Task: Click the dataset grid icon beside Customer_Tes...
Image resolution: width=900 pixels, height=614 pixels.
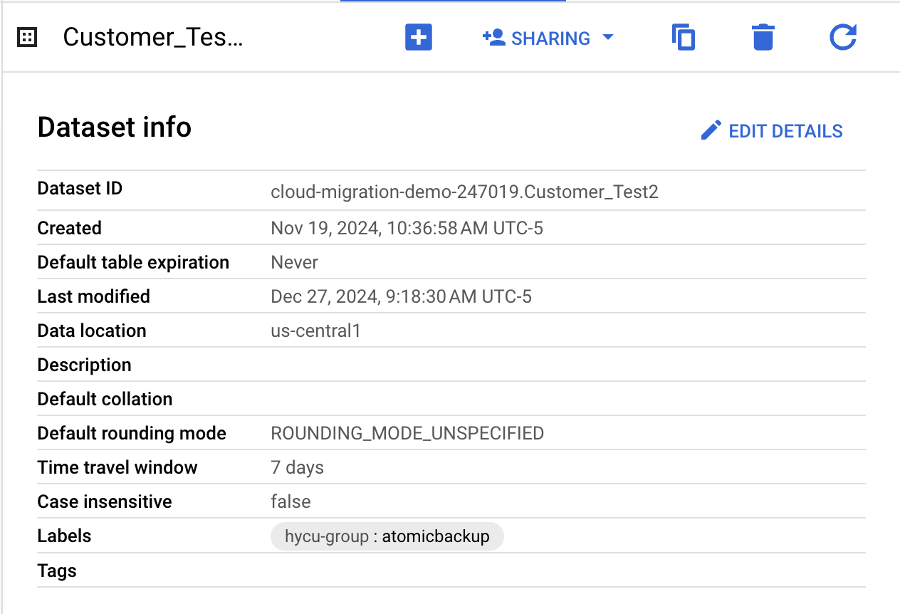Action: [28, 38]
